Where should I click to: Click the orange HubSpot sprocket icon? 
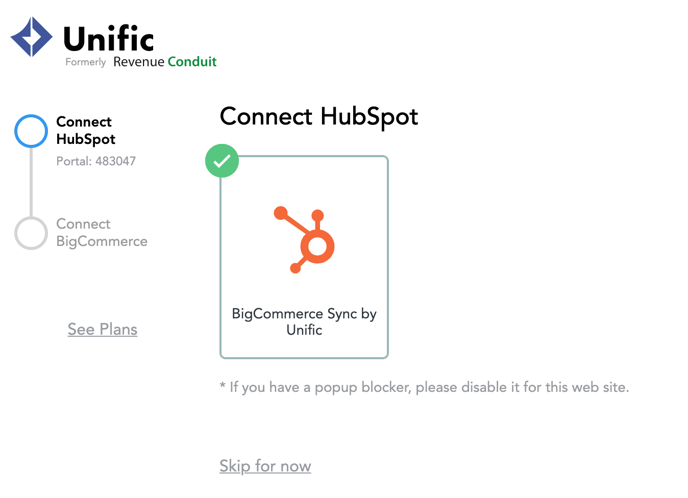(x=304, y=240)
